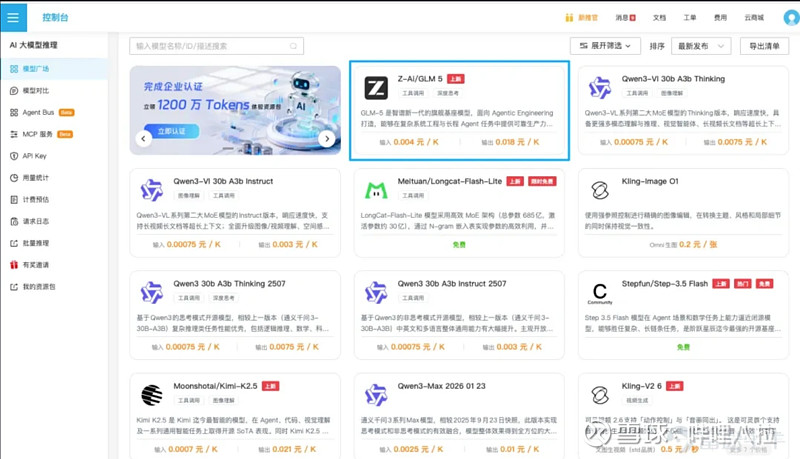800x459 pixels.
Task: Click the Kling-V2 6 logo
Action: (x=600, y=395)
